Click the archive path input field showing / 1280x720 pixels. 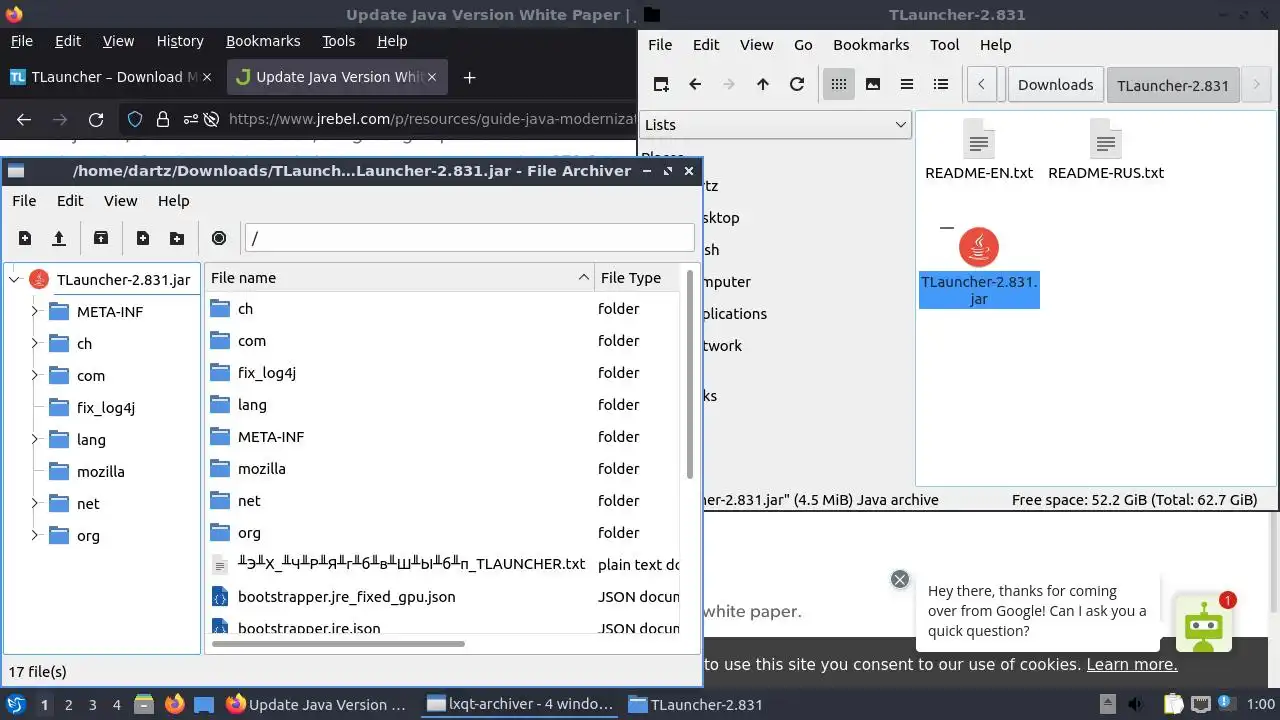[x=469, y=238]
